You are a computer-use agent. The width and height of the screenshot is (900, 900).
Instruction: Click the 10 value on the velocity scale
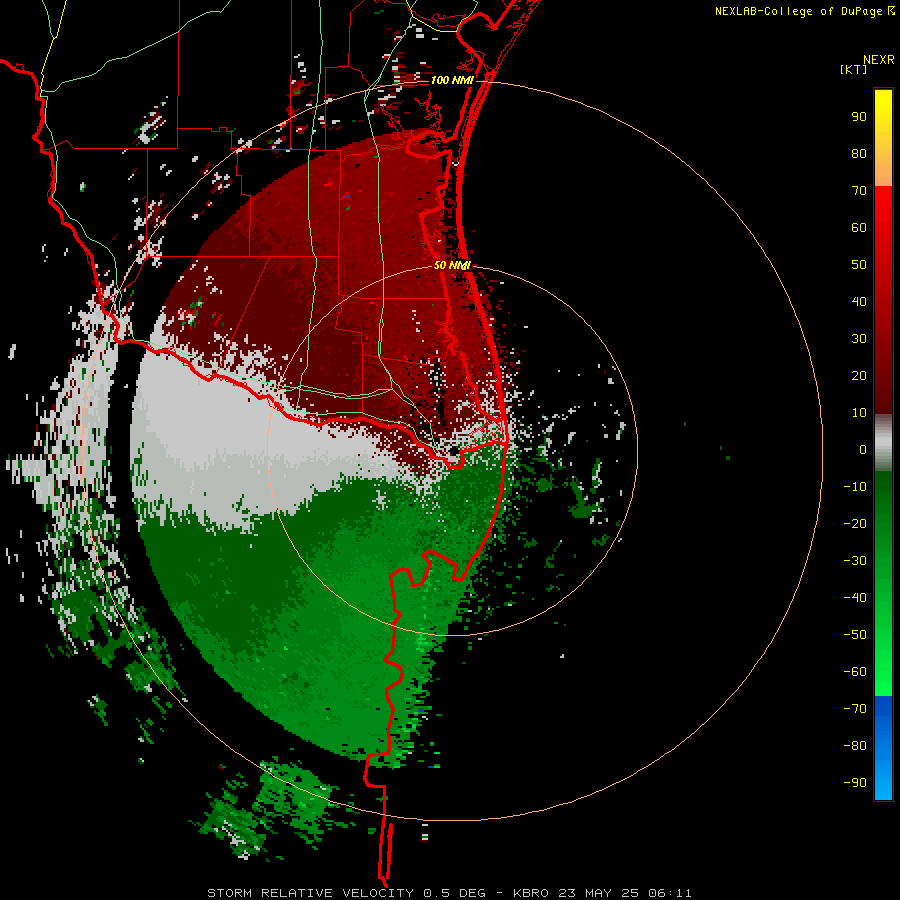point(859,413)
